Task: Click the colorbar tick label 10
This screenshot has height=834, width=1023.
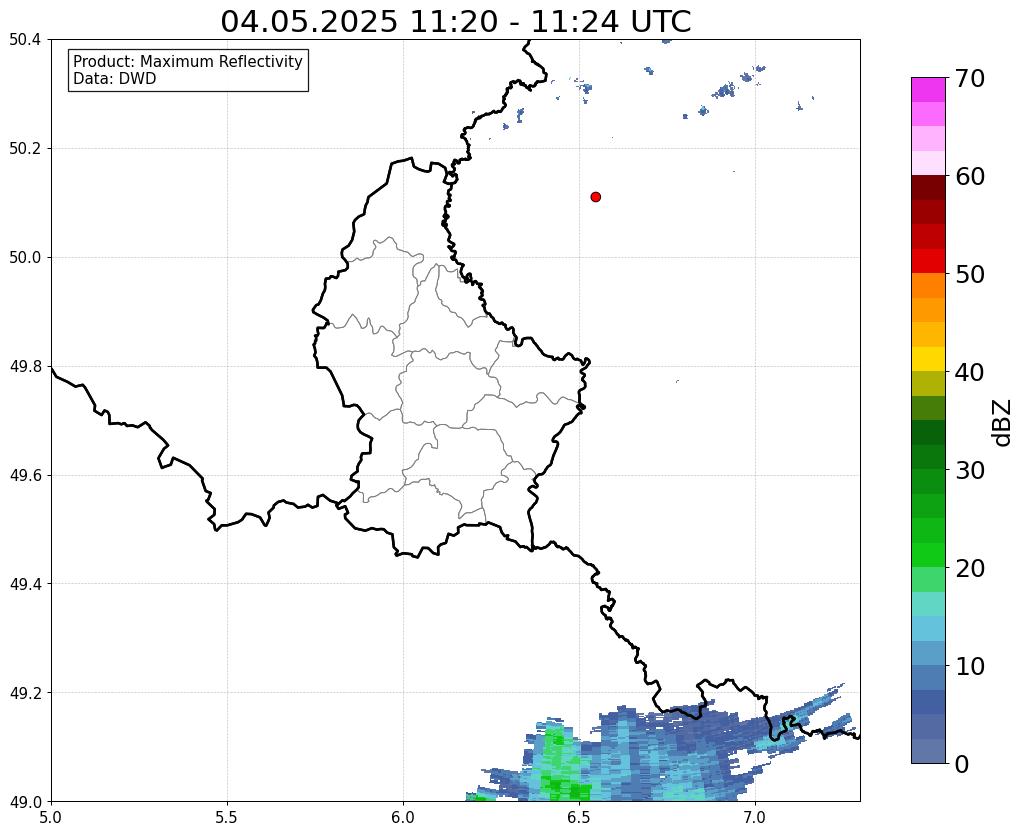Action: coord(970,666)
